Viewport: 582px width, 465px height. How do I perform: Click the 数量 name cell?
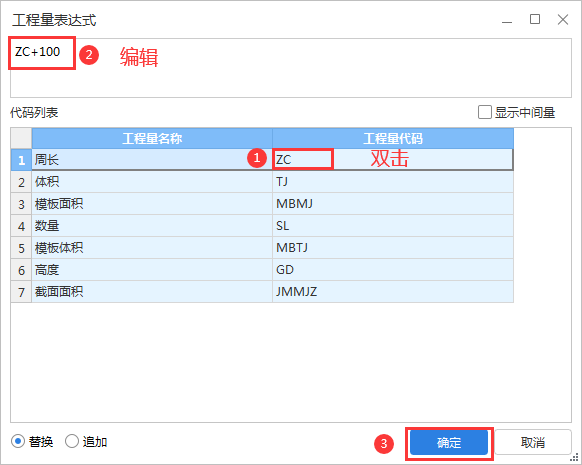[x=152, y=226]
